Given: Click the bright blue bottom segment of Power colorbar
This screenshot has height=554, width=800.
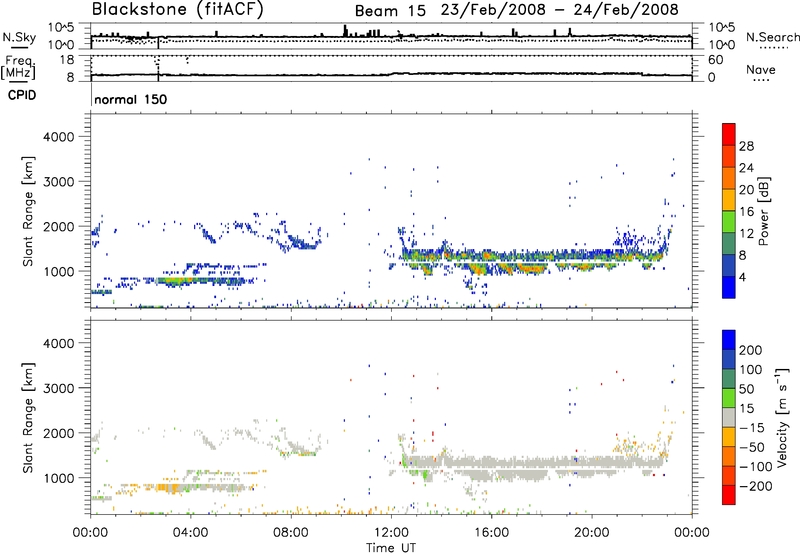Looking at the screenshot, I should pos(729,287).
